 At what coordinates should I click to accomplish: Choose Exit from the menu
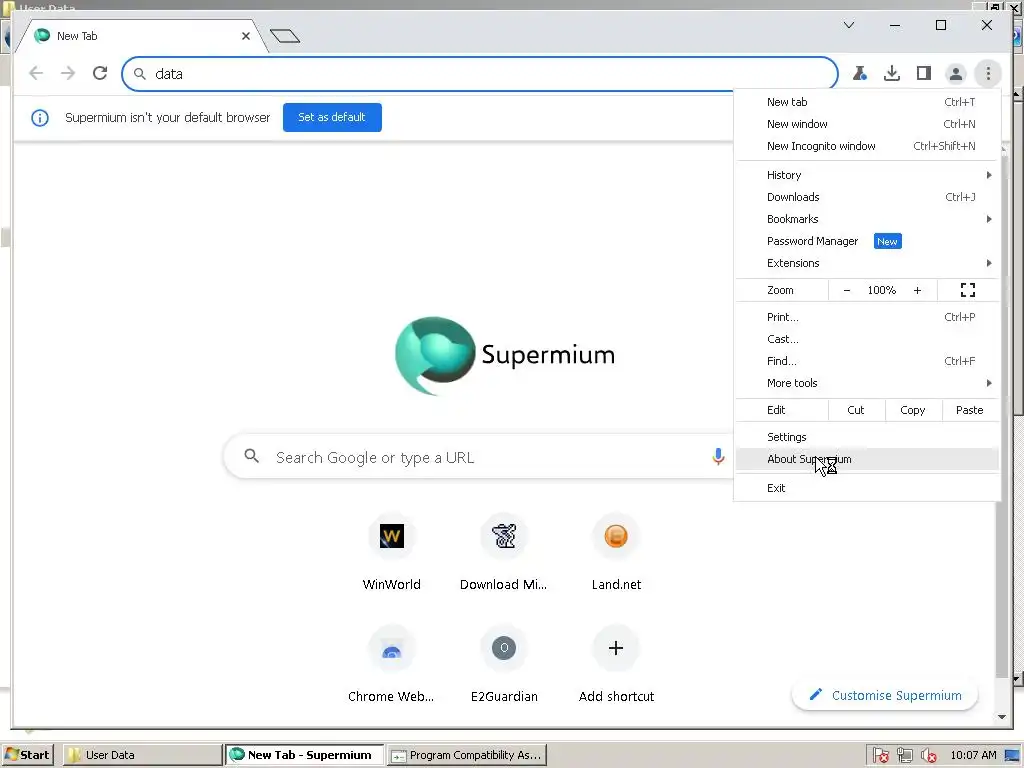(x=867, y=488)
